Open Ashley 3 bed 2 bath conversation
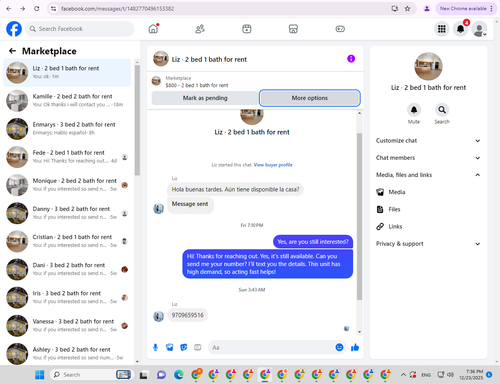Image resolution: width=500 pixels, height=384 pixels. point(67,354)
